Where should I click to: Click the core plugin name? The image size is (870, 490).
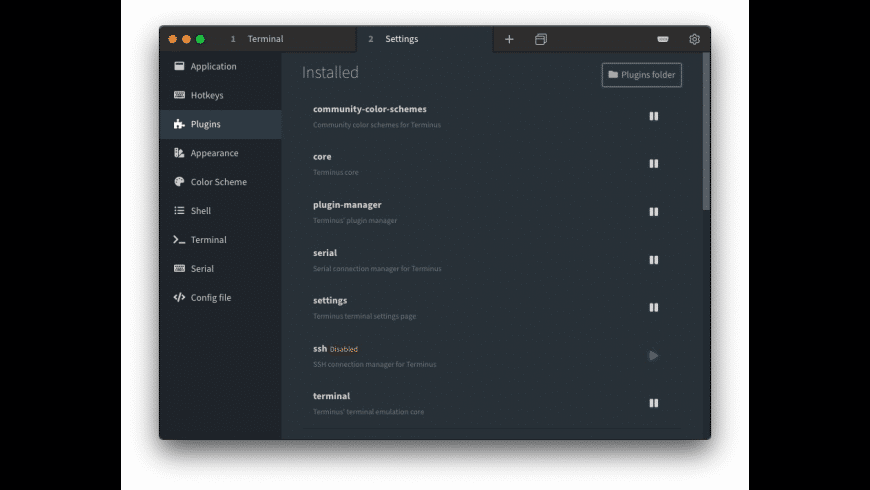[x=322, y=156]
